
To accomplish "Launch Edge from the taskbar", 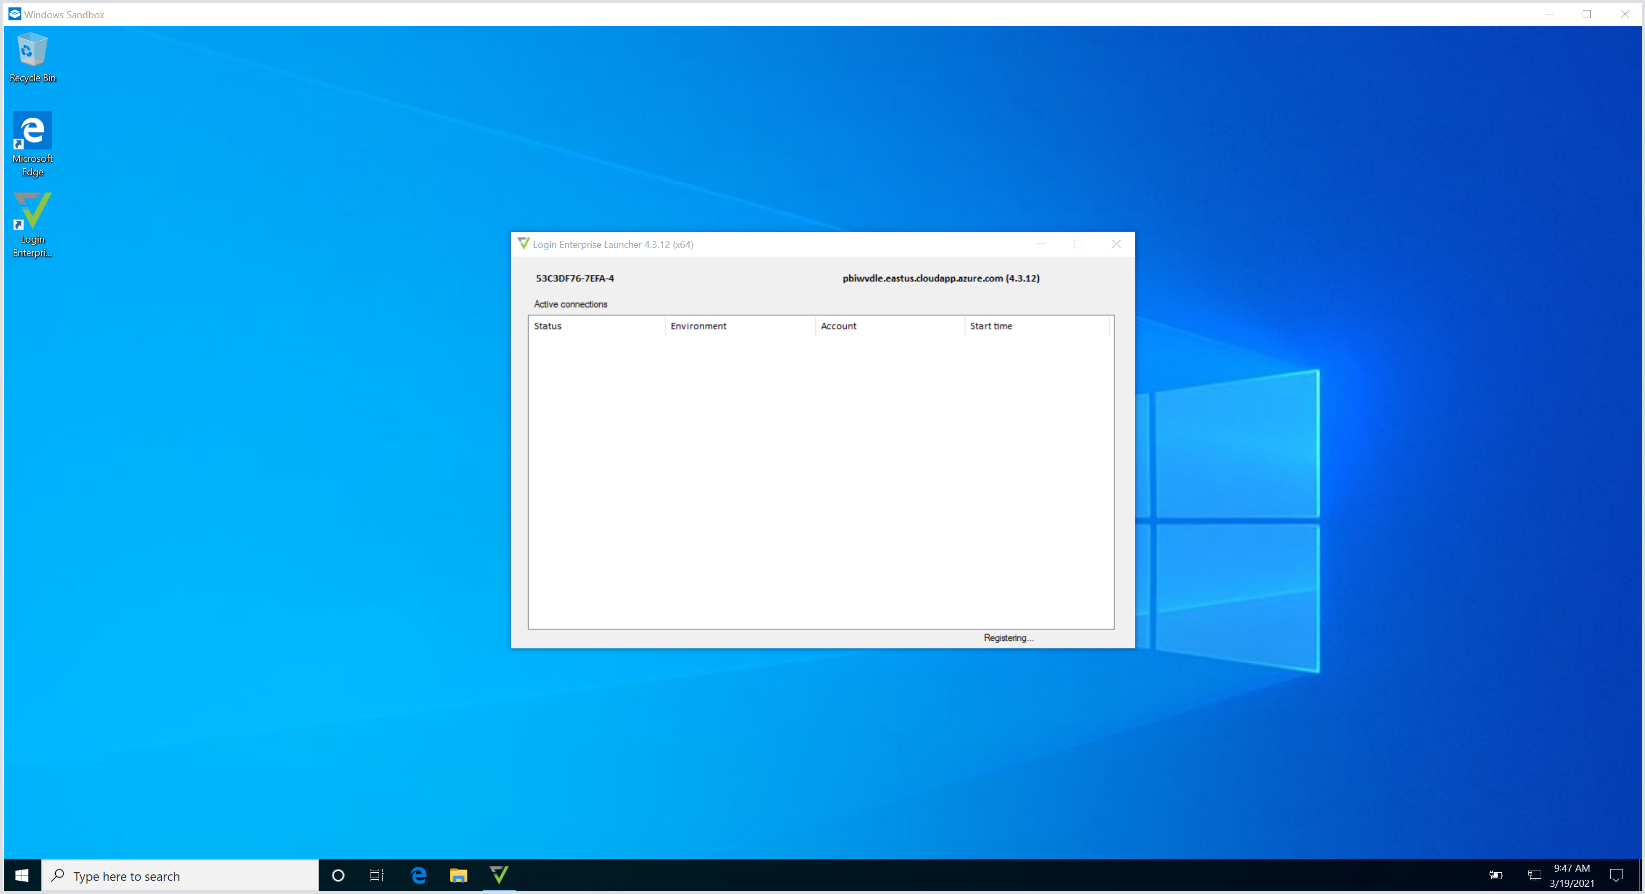I will pyautogui.click(x=418, y=876).
